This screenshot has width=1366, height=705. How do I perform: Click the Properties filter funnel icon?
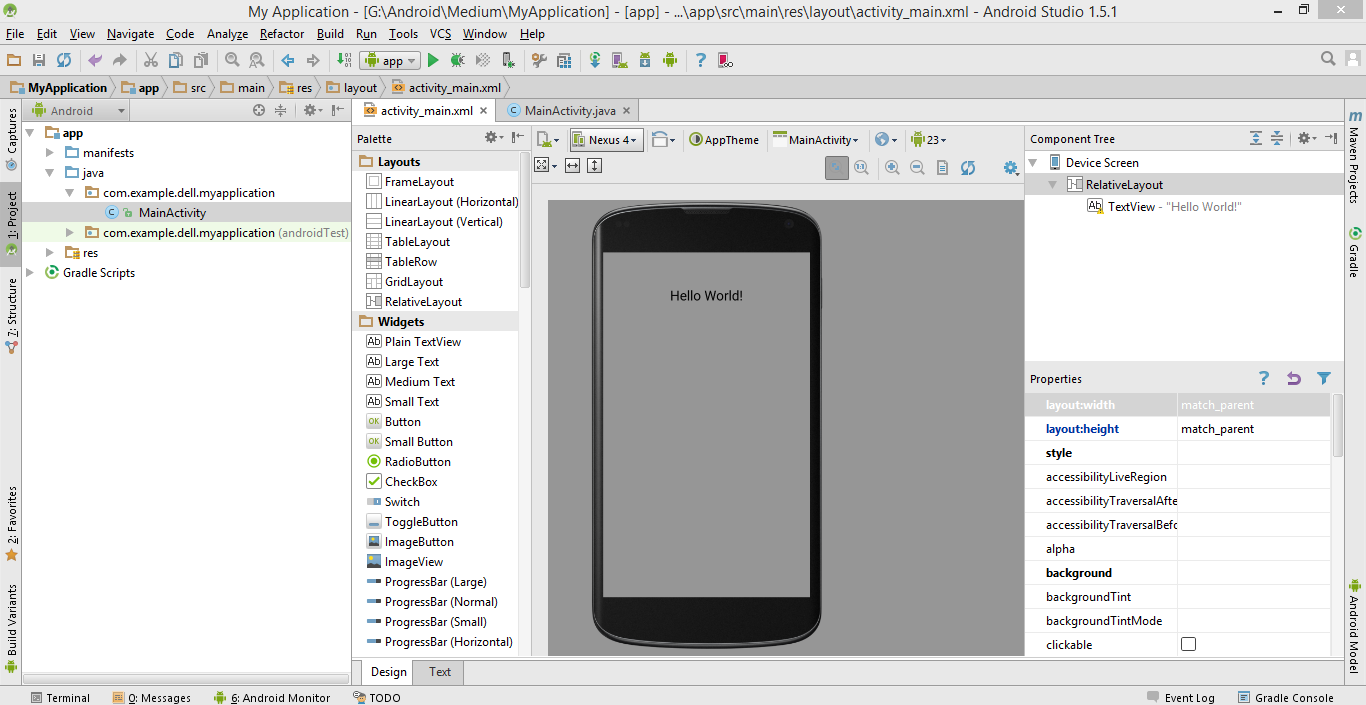point(1324,379)
